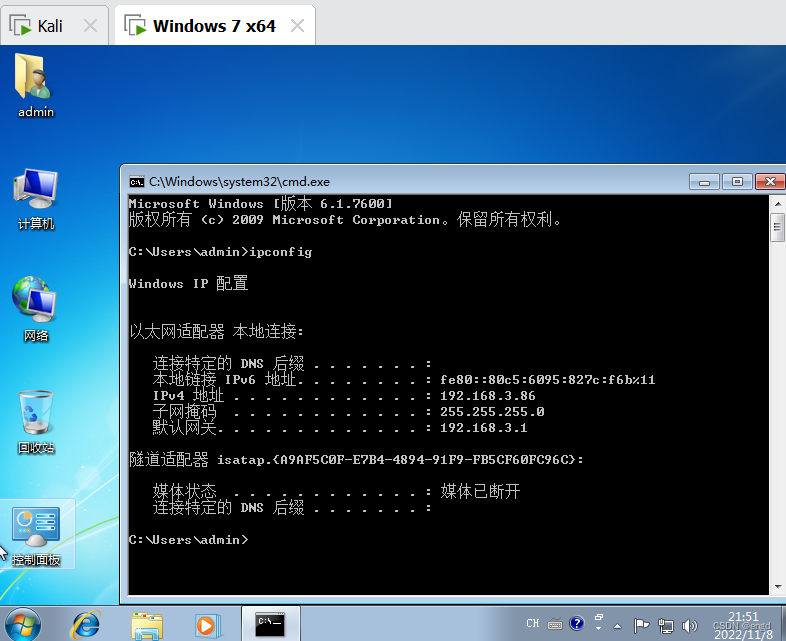
Task: Click the 'Windows IP 配置' heading
Action: click(x=188, y=284)
